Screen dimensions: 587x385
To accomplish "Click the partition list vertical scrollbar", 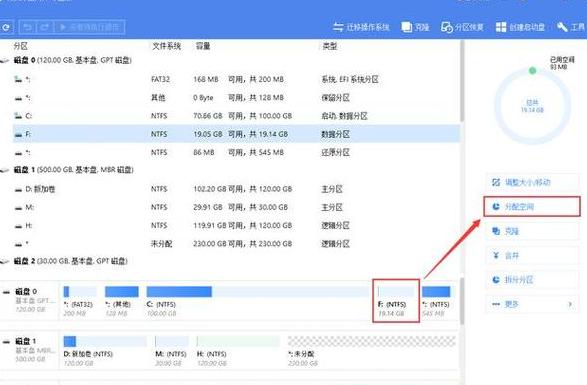I will pos(462,81).
